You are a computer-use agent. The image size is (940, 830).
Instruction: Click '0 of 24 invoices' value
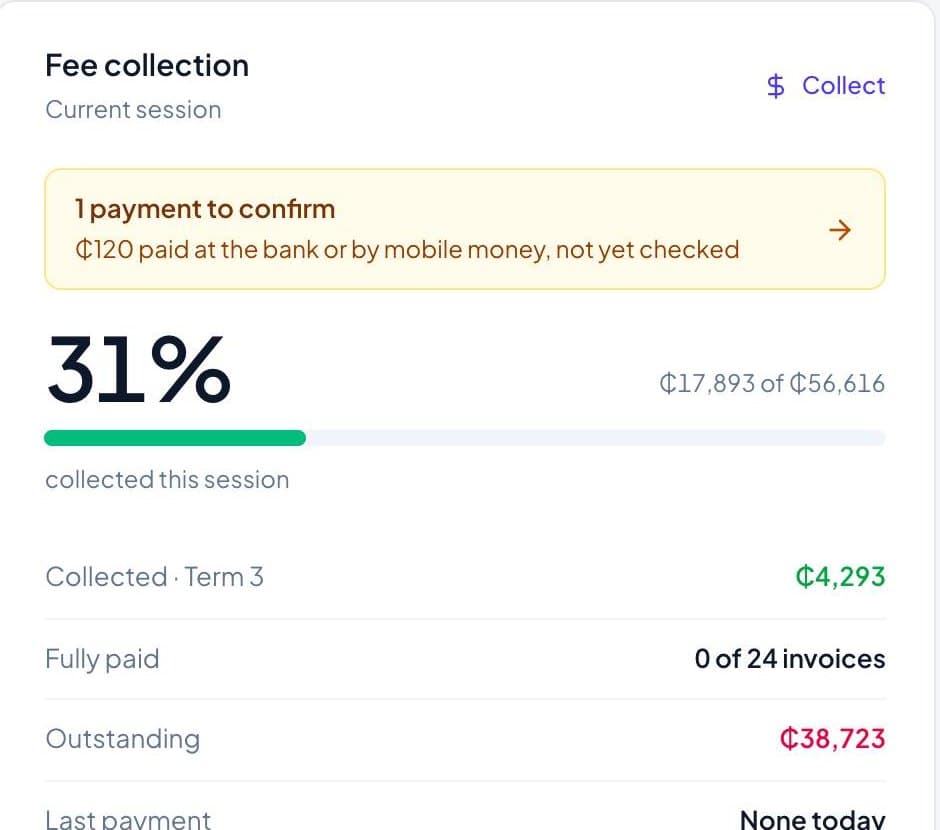(x=790, y=659)
